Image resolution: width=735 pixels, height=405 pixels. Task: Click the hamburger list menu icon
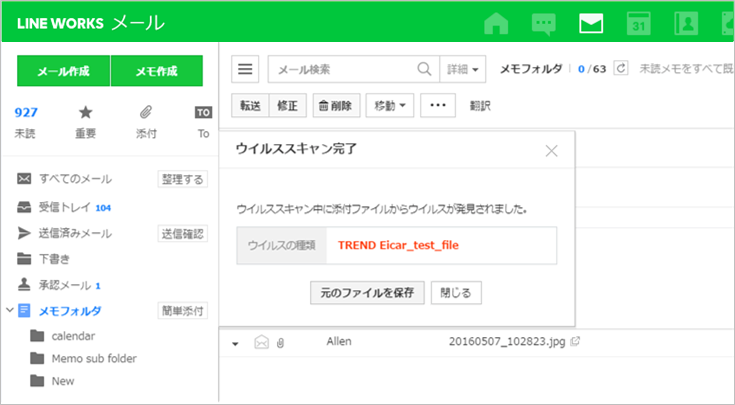pos(246,69)
